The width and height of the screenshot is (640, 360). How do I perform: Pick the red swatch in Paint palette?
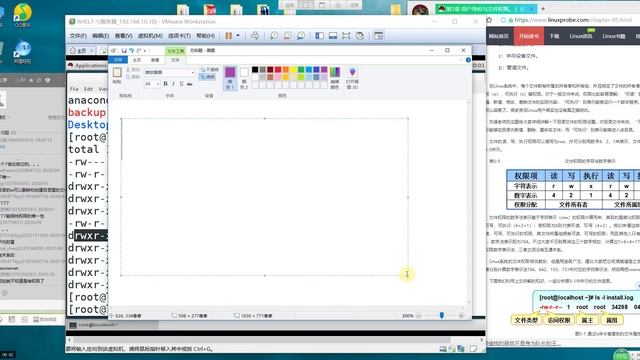coord(278,70)
